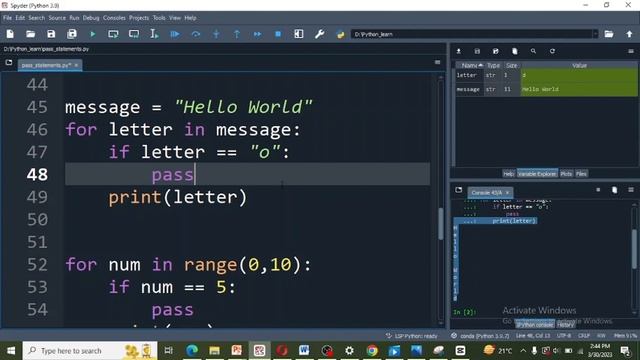
Task: Change to the parent directory
Action: point(629,34)
